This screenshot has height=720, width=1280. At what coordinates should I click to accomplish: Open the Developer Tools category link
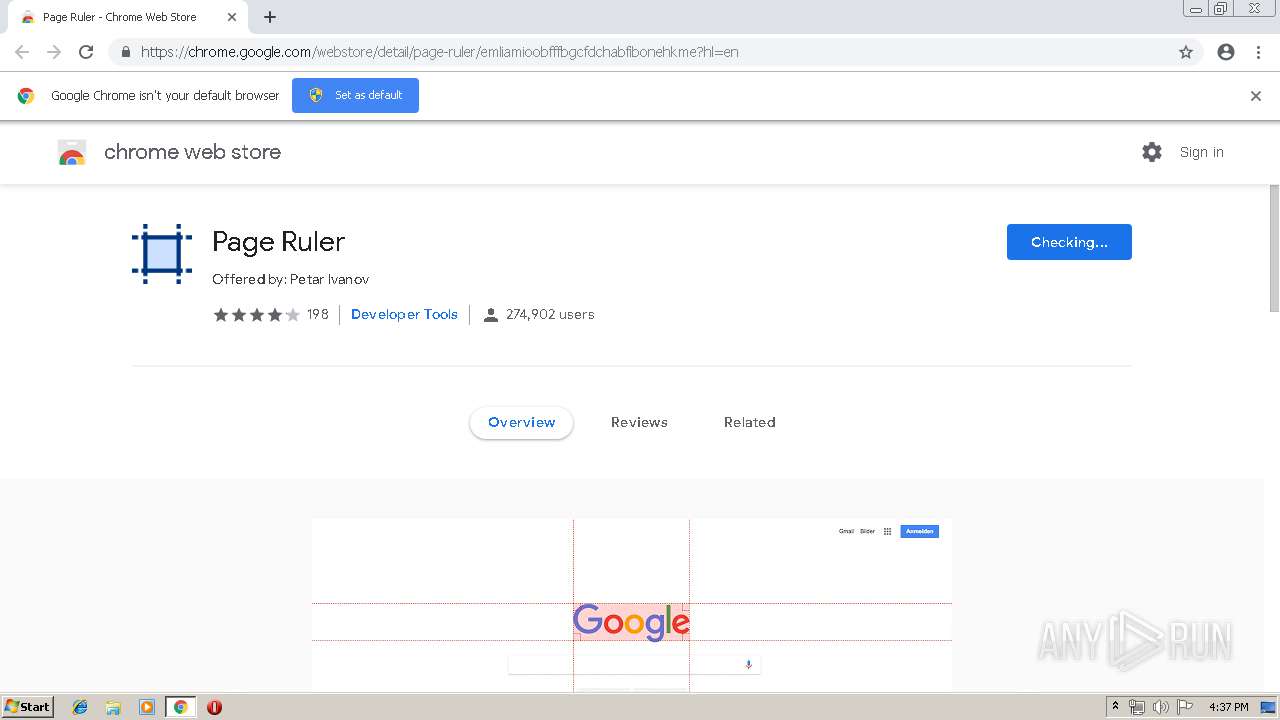pos(404,314)
